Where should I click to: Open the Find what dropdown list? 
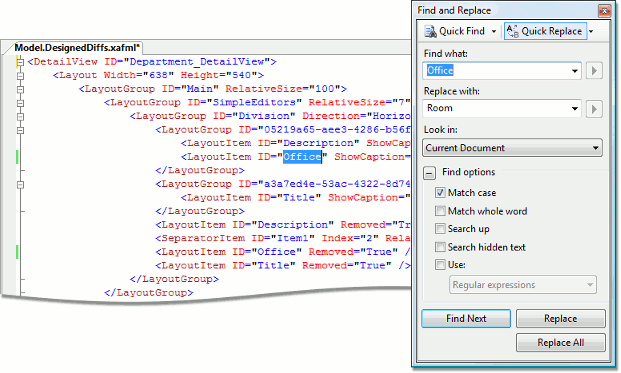tap(574, 71)
